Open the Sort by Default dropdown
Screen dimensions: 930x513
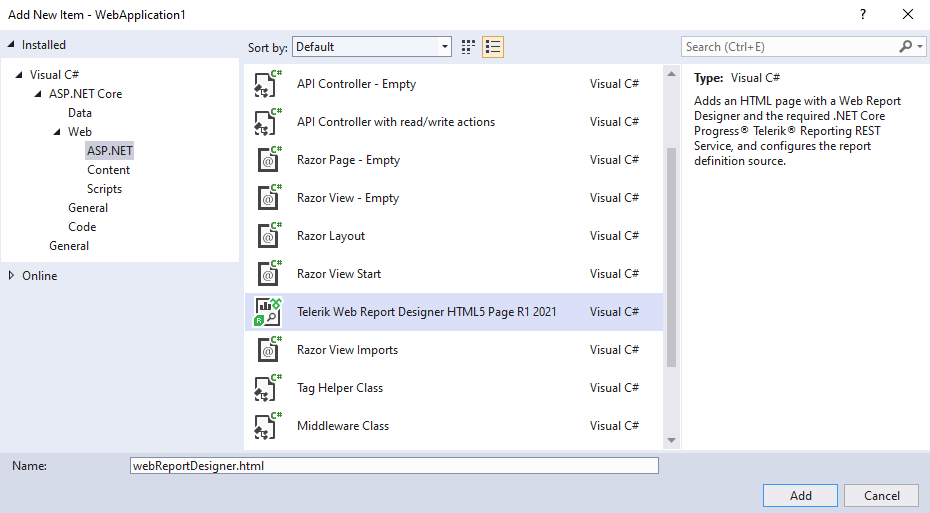pos(372,47)
